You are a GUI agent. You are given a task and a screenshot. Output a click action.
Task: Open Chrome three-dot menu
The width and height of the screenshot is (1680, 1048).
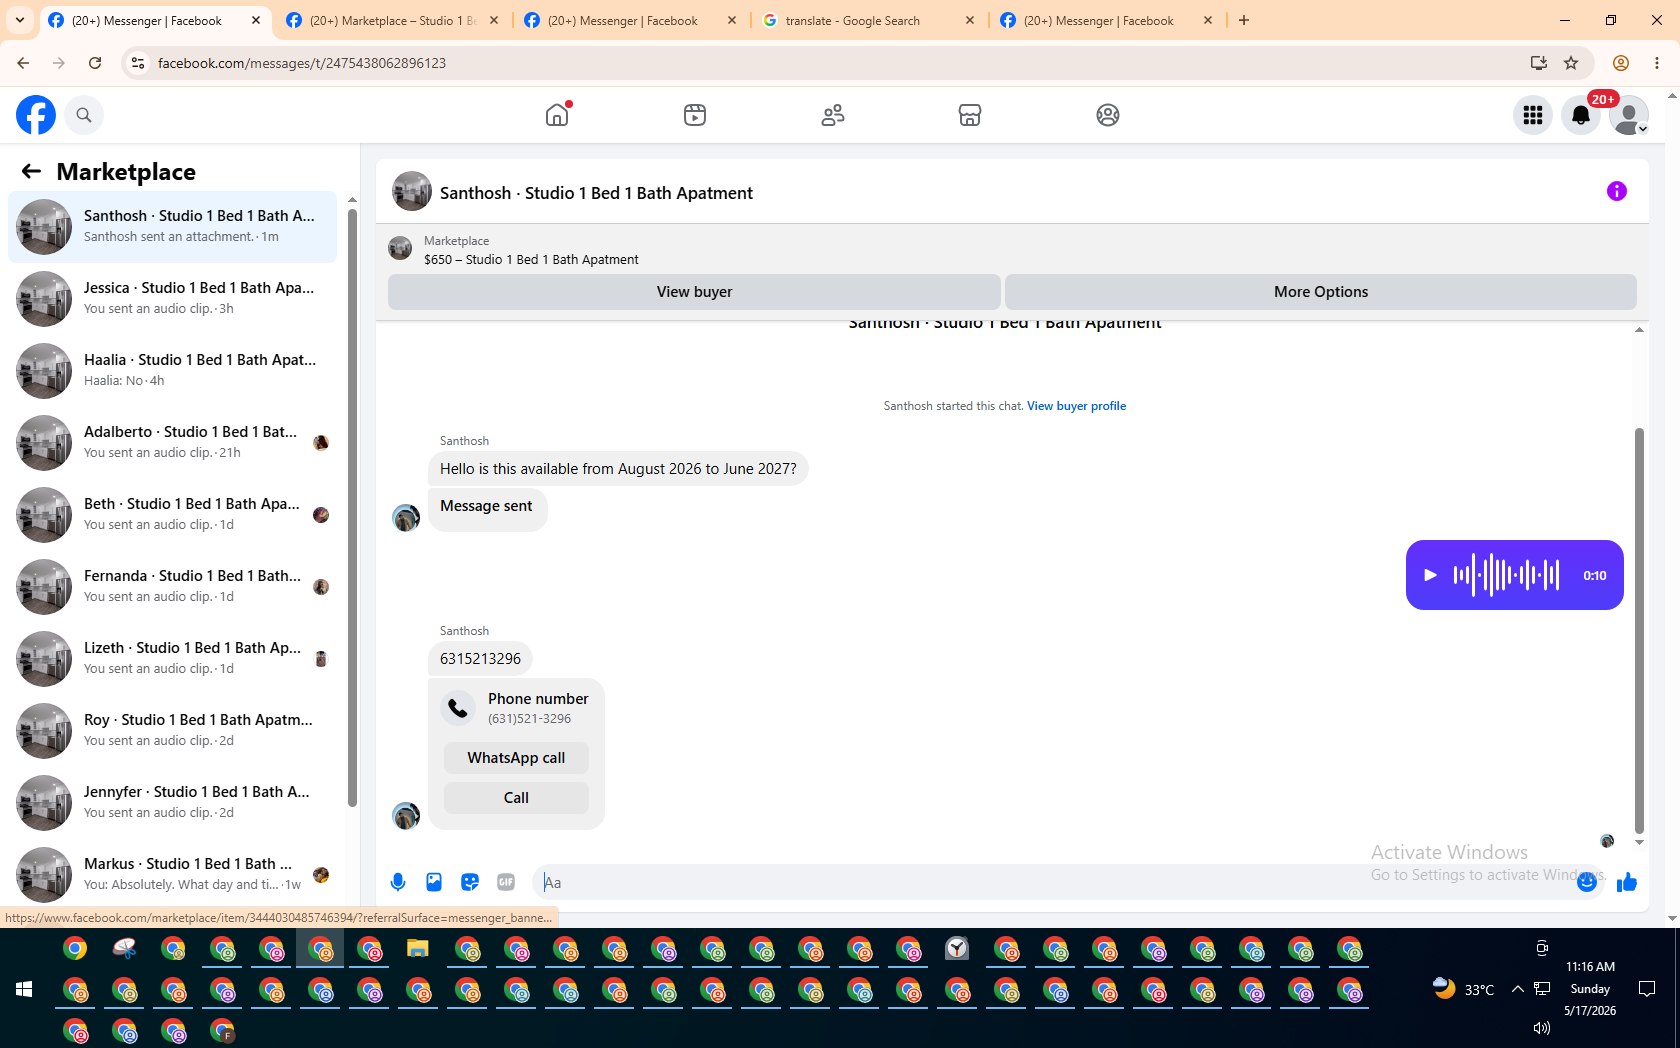click(x=1657, y=63)
